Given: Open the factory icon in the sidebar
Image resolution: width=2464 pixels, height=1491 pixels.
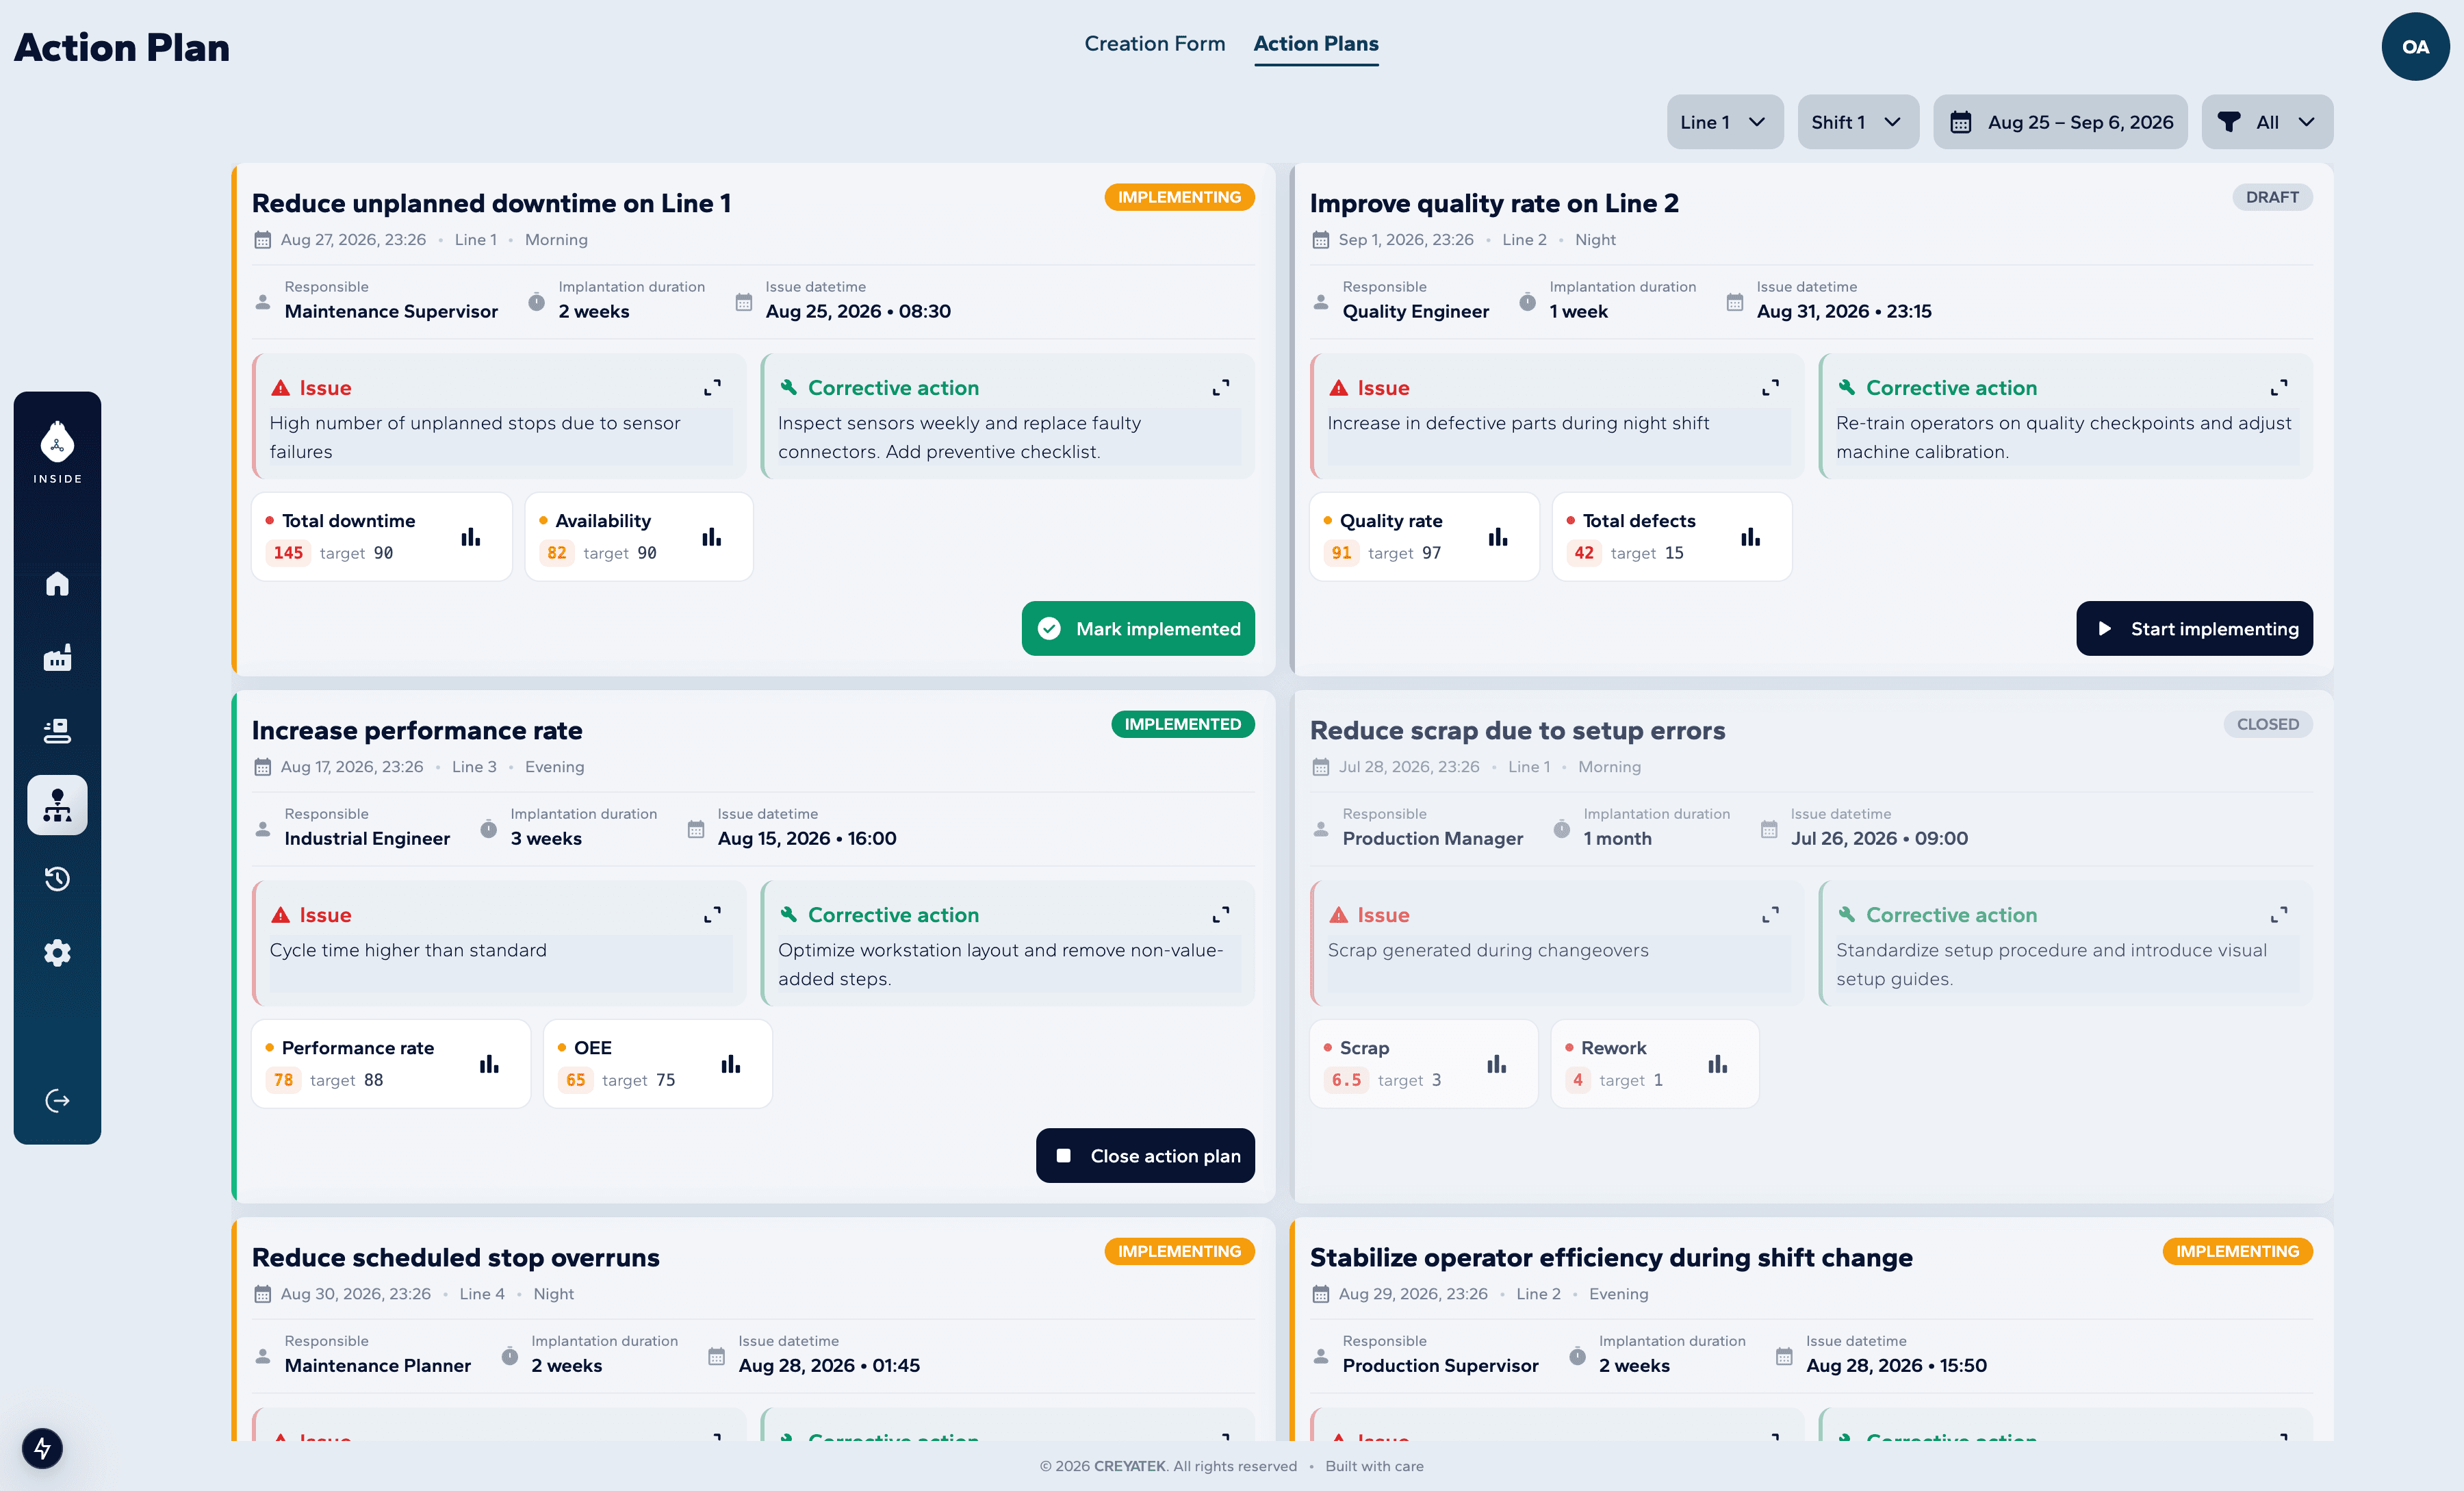Looking at the screenshot, I should click(57, 657).
